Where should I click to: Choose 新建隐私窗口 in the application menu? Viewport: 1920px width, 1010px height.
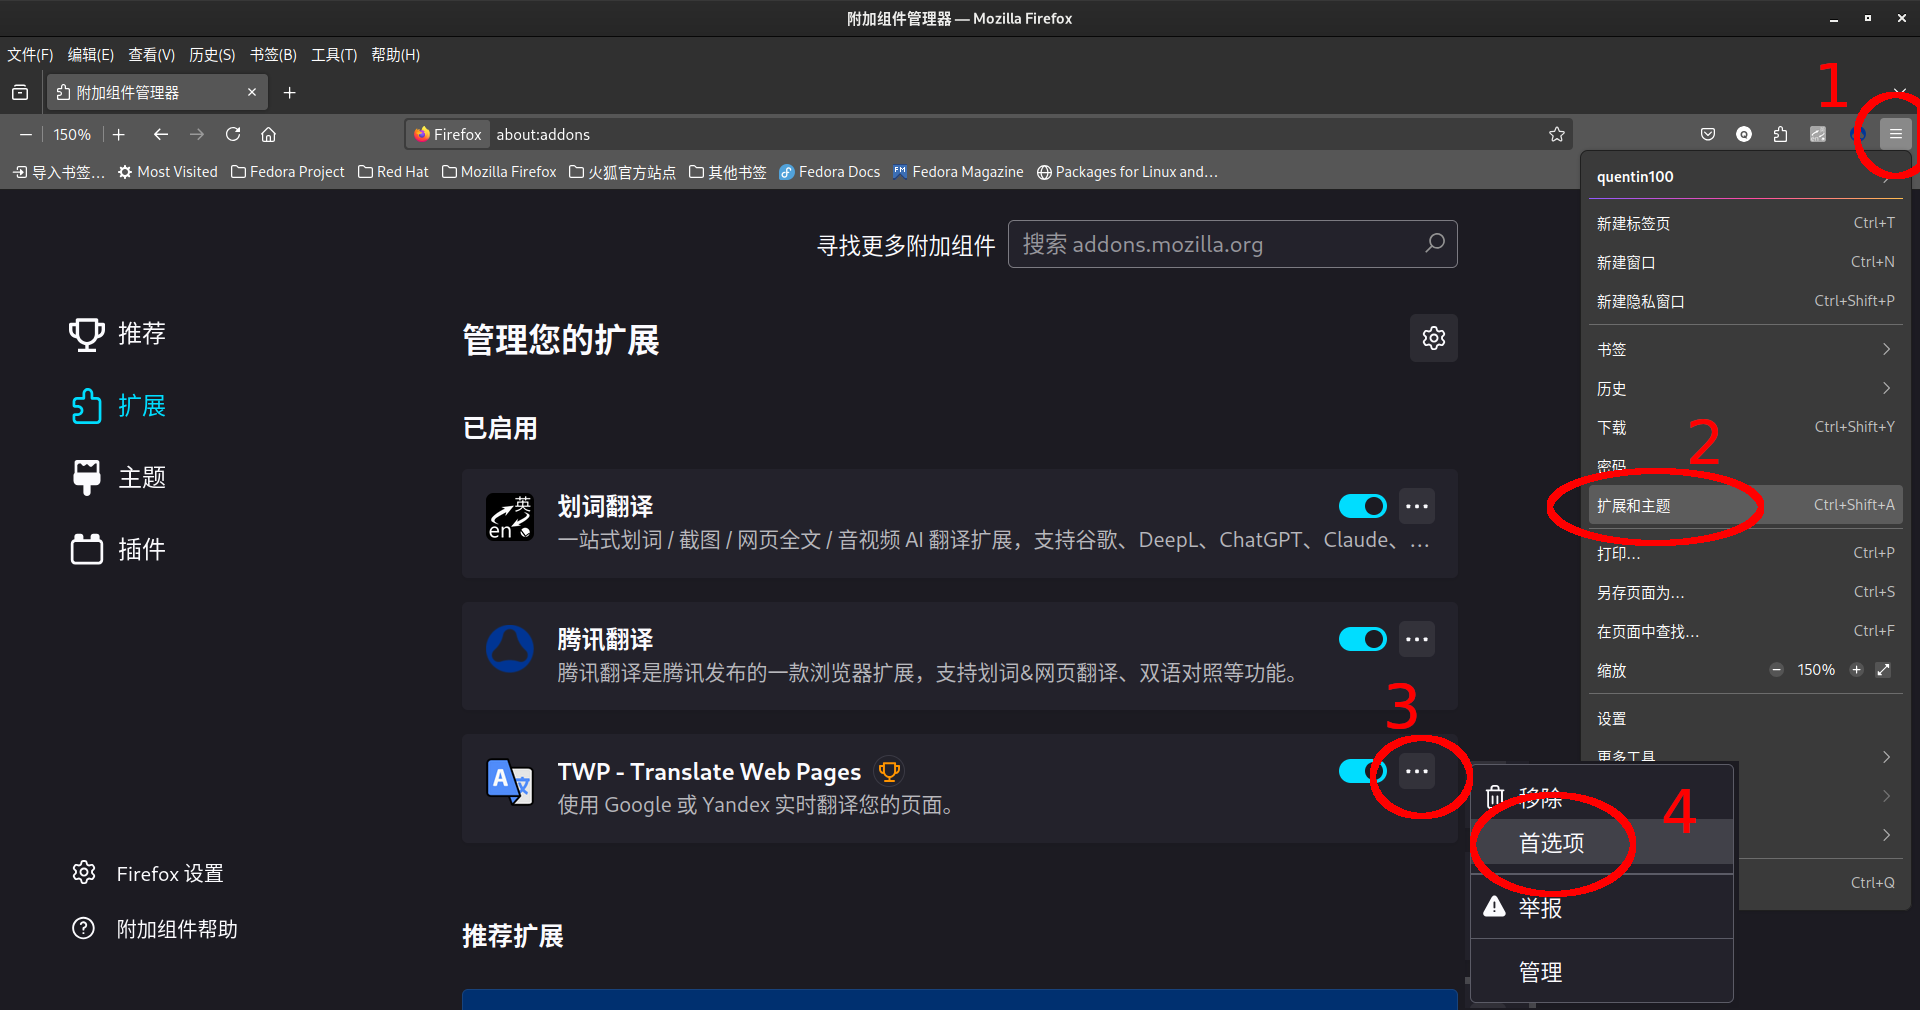(x=1745, y=301)
